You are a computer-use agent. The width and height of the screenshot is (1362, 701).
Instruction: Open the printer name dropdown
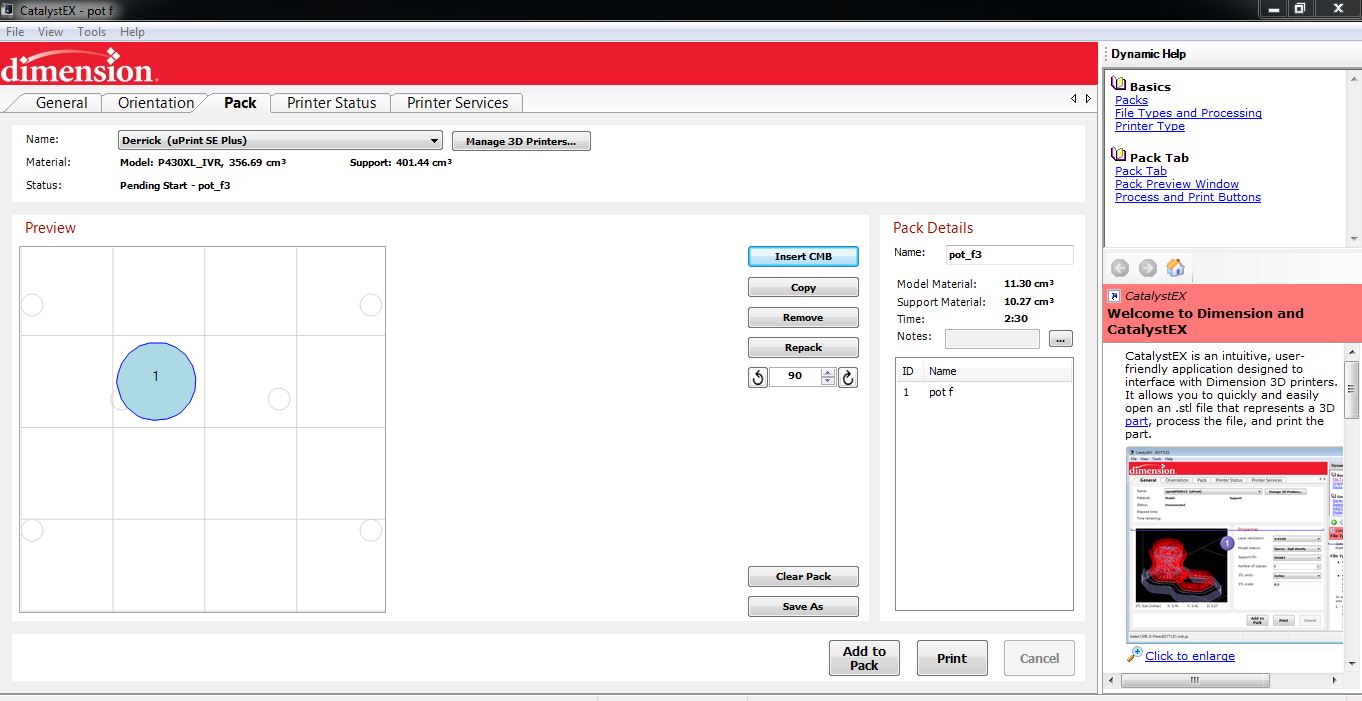coord(434,141)
